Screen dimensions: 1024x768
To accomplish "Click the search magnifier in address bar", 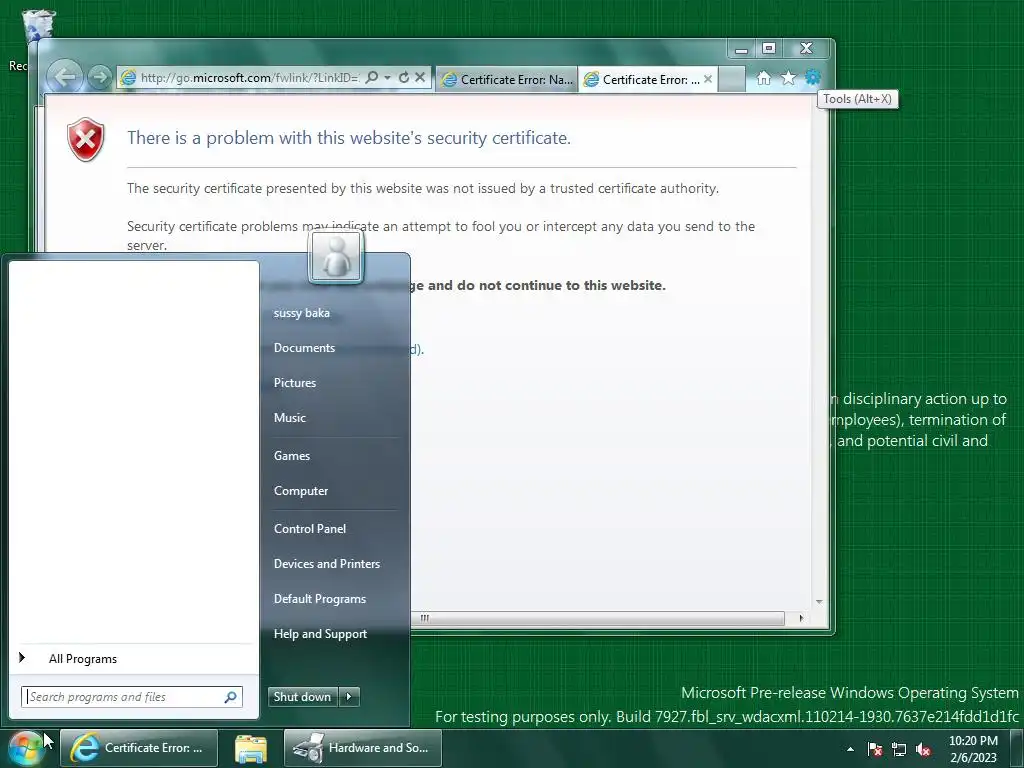I will [x=372, y=77].
